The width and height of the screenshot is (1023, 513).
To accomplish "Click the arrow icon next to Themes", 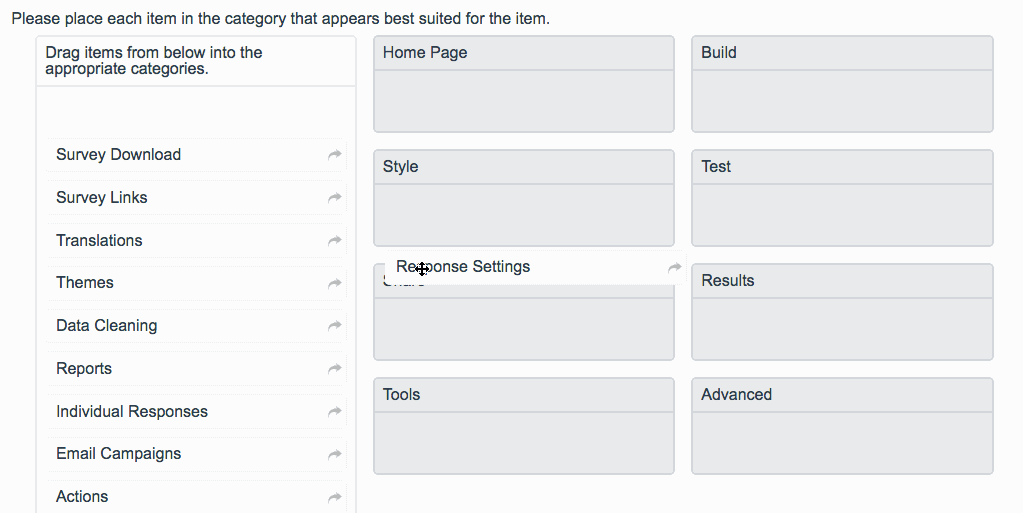I will click(334, 283).
